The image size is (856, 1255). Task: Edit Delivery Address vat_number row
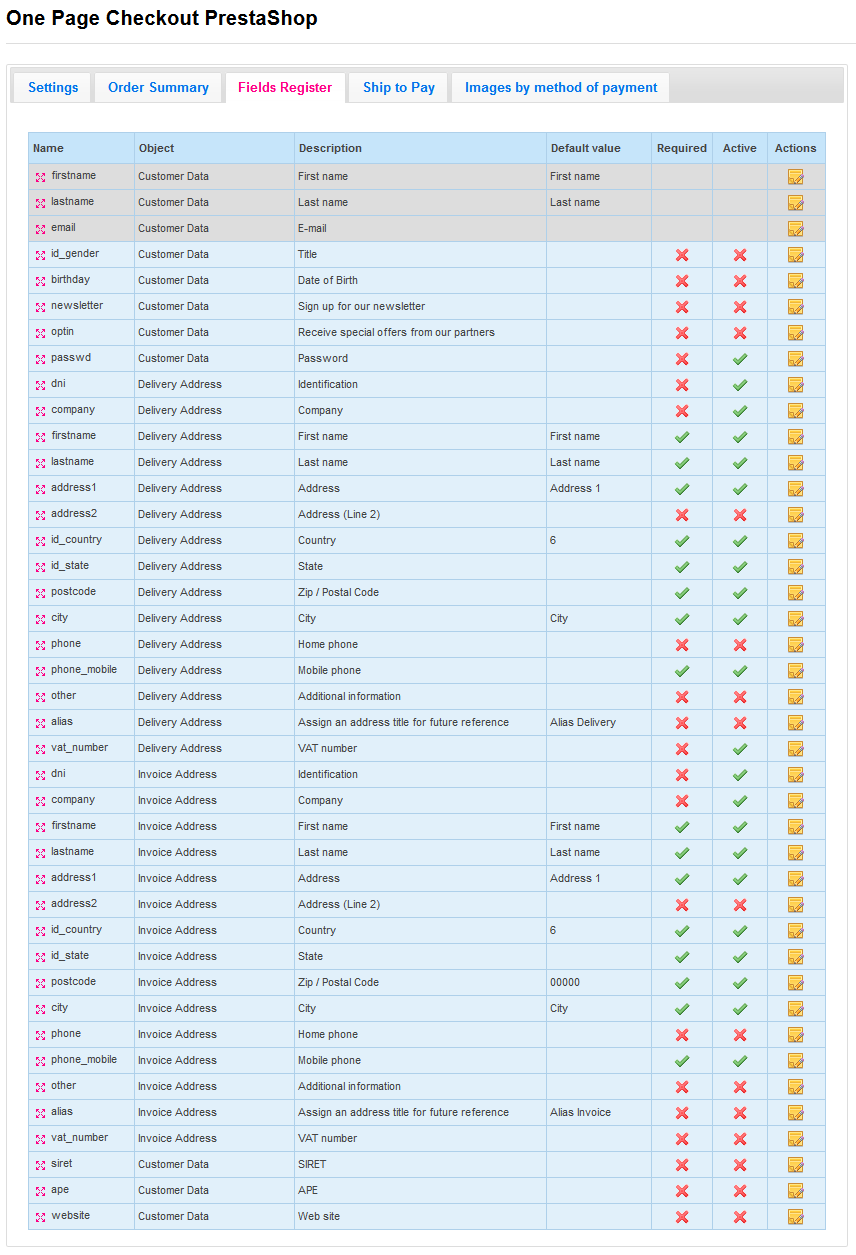[x=796, y=749]
